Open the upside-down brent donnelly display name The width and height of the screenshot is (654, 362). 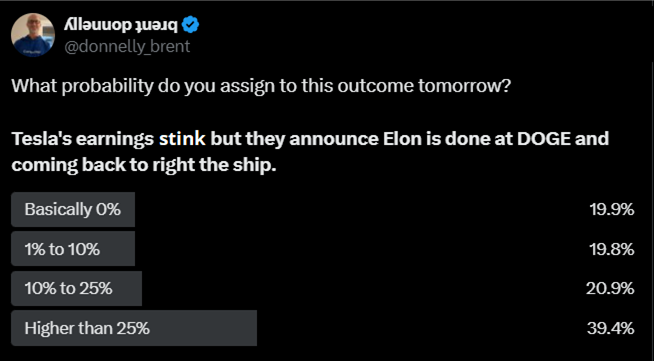[x=121, y=25]
